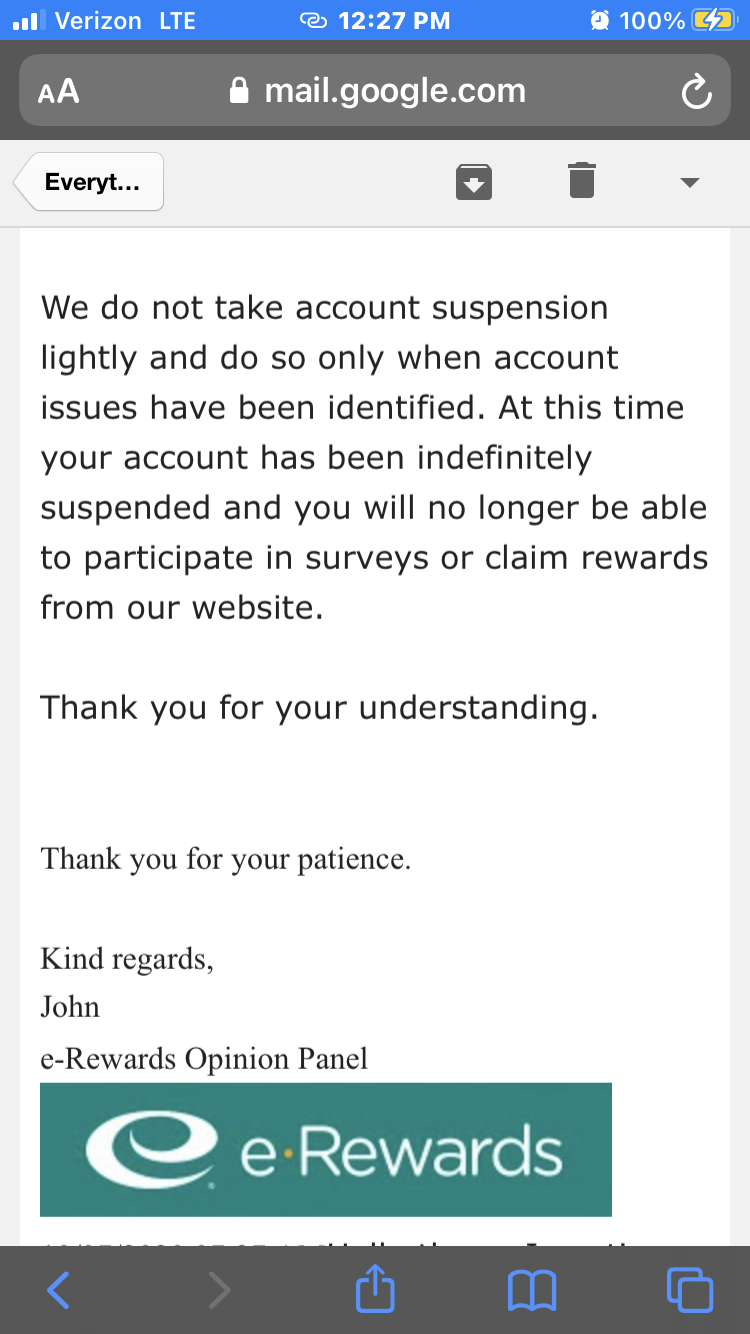The image size is (750, 1334).
Task: Delete this email with the trash icon
Action: pos(582,180)
